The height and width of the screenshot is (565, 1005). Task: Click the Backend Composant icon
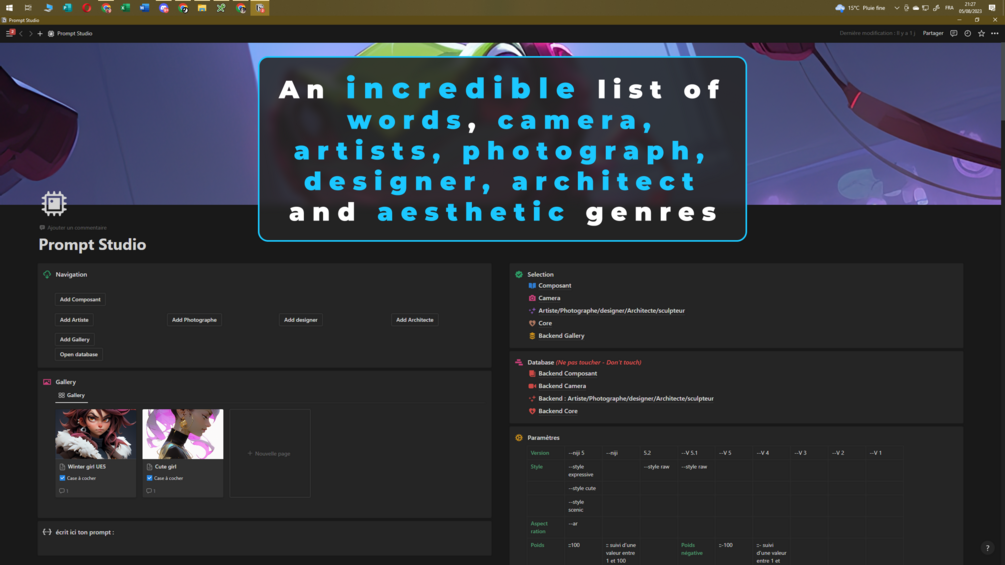click(532, 373)
